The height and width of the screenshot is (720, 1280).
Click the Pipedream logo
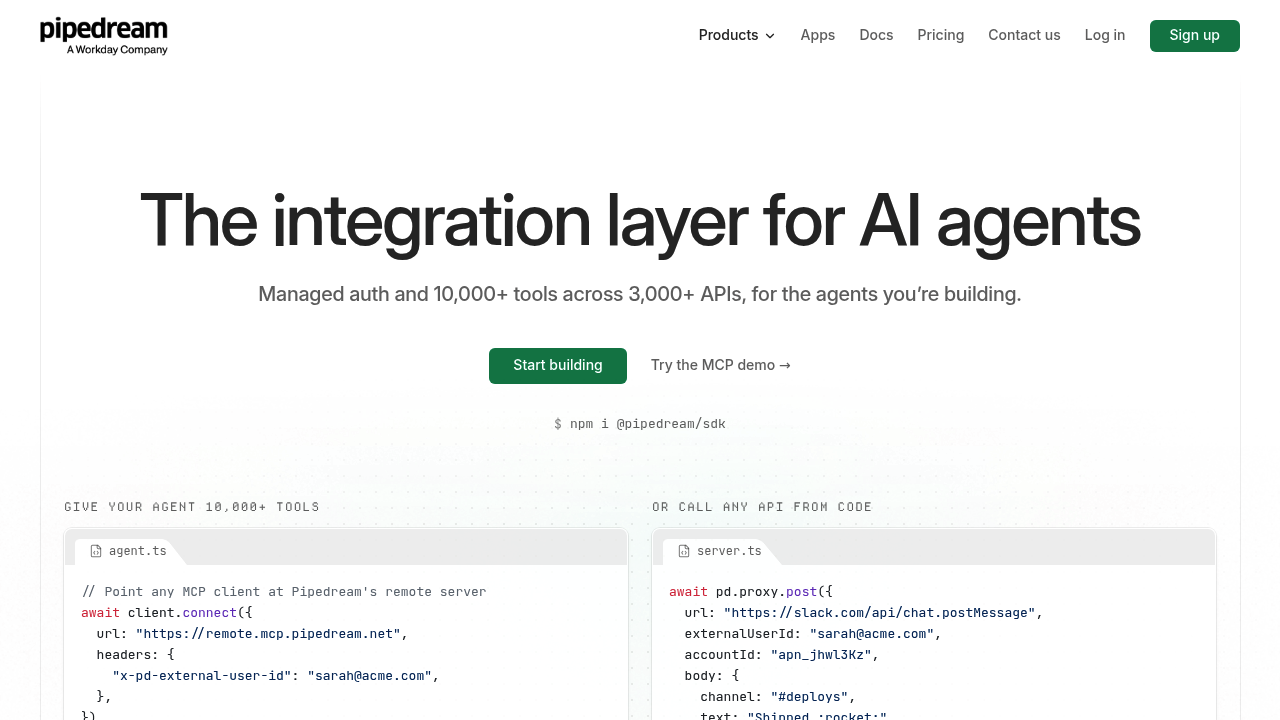(104, 36)
